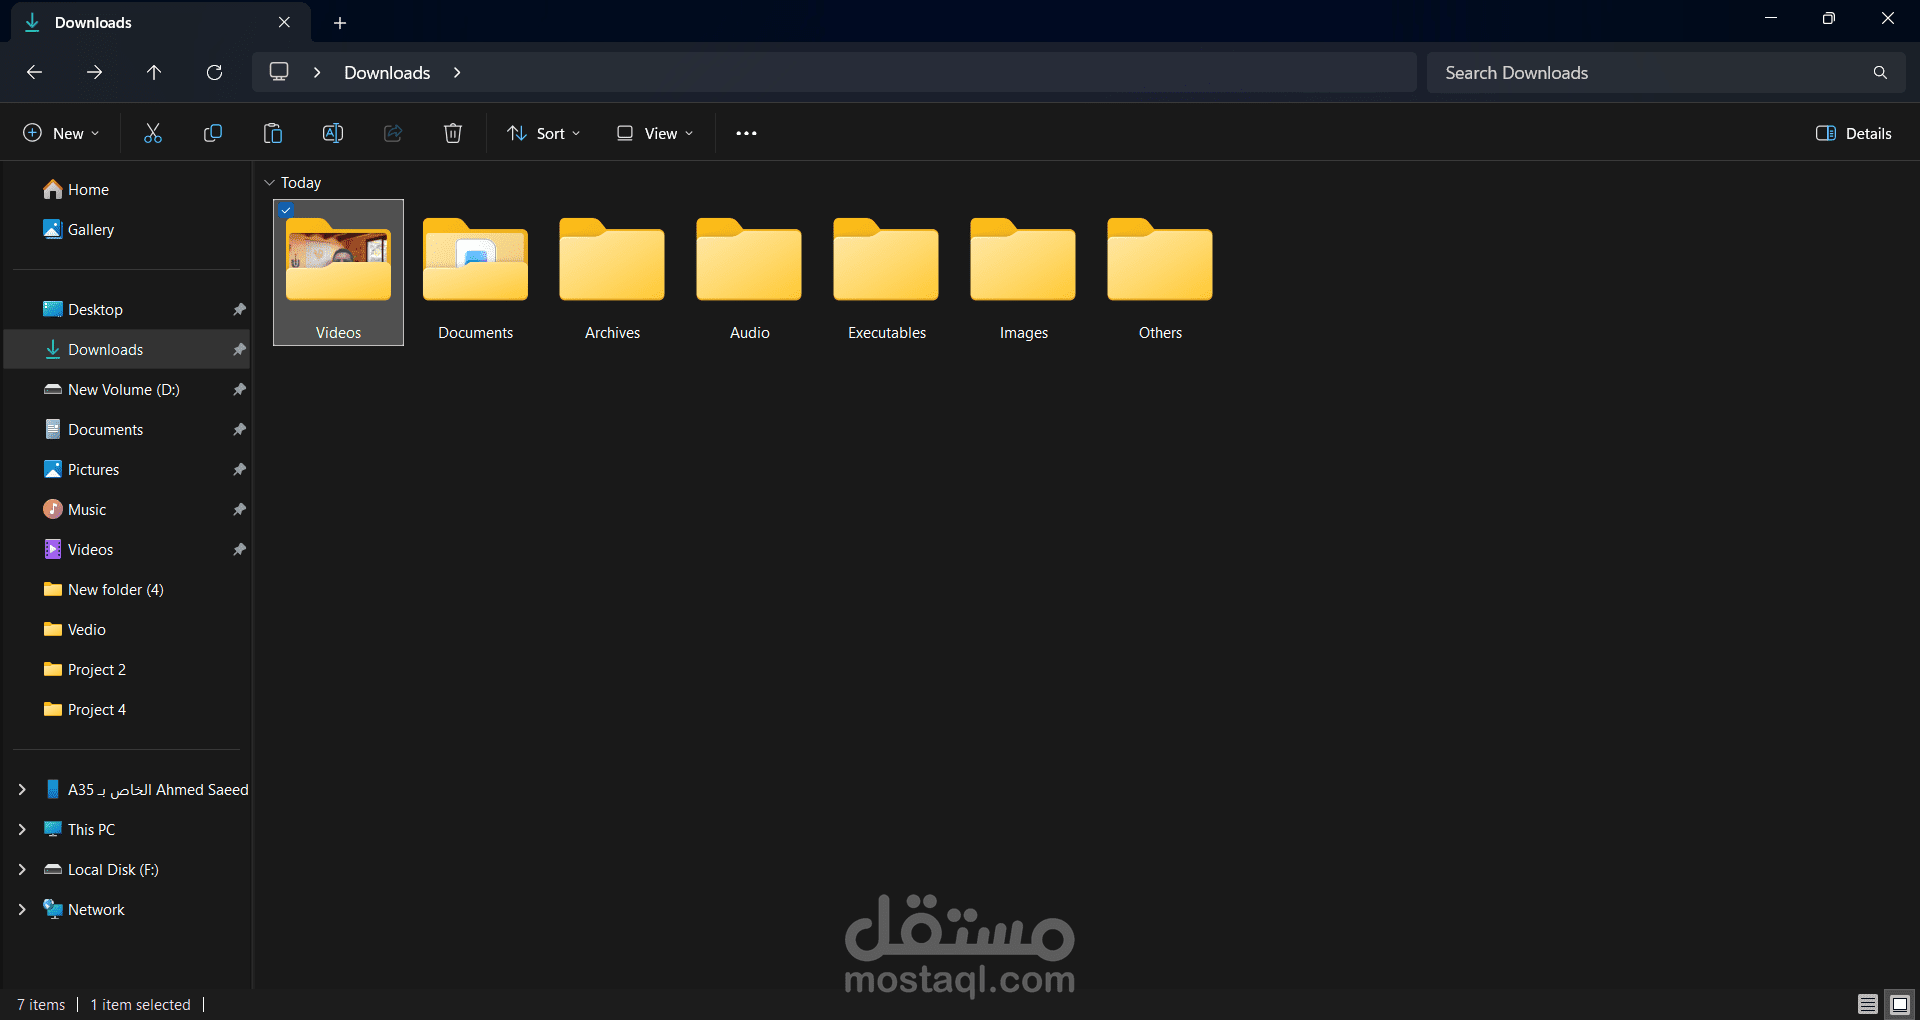Image resolution: width=1920 pixels, height=1020 pixels.
Task: Expand This PC in the sidebar
Action: tap(22, 829)
